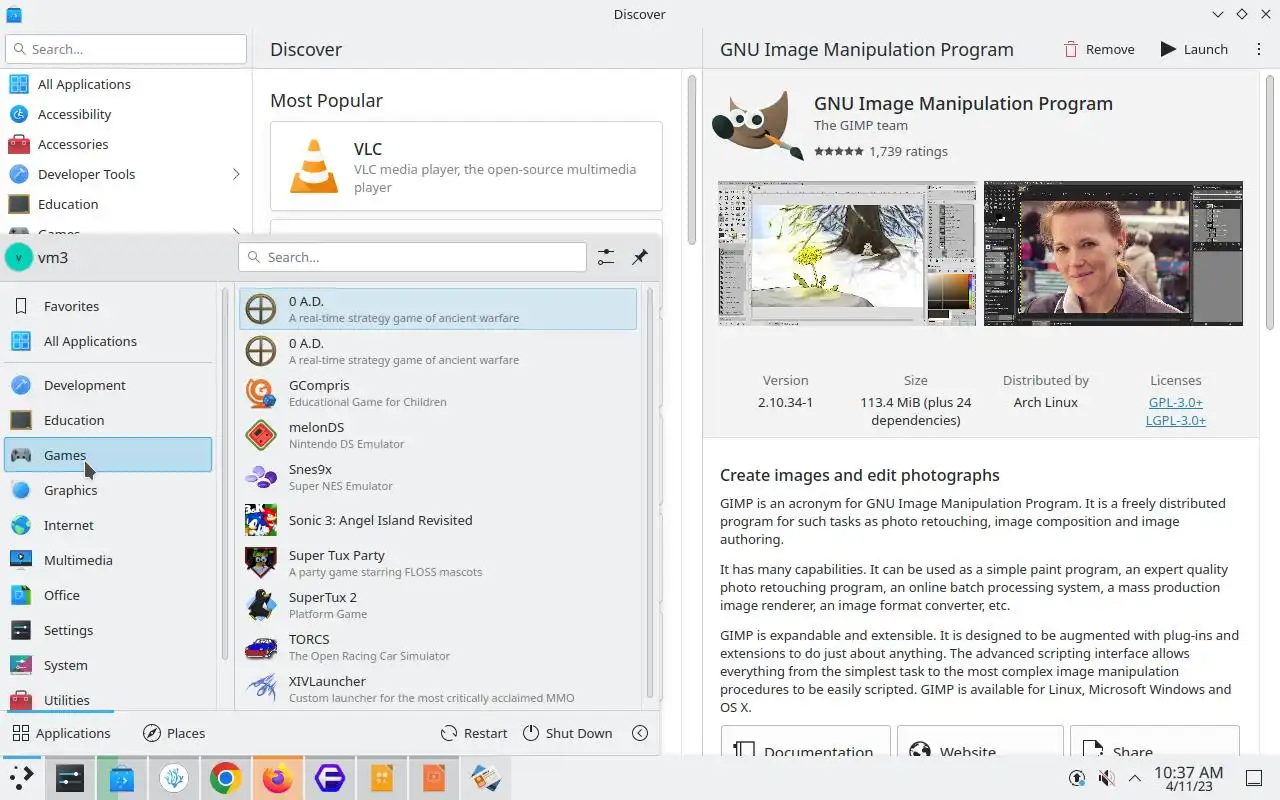The image size is (1280, 800).
Task: Open the business card app in taskbar
Action: pos(485,778)
